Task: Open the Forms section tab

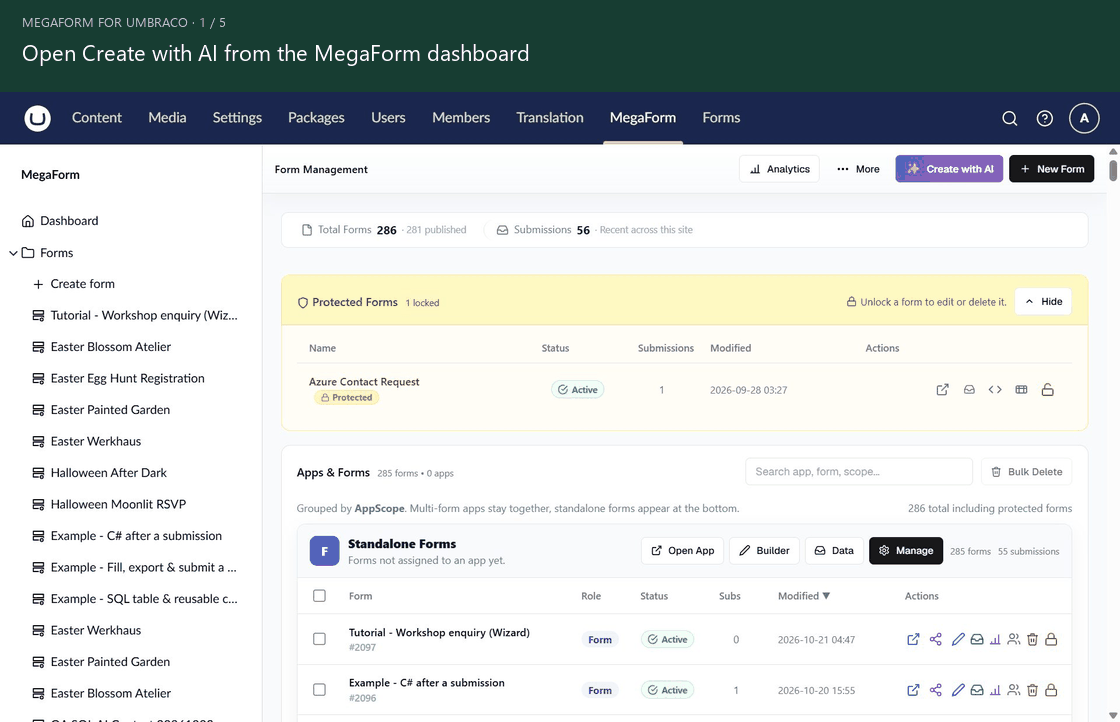Action: (721, 118)
